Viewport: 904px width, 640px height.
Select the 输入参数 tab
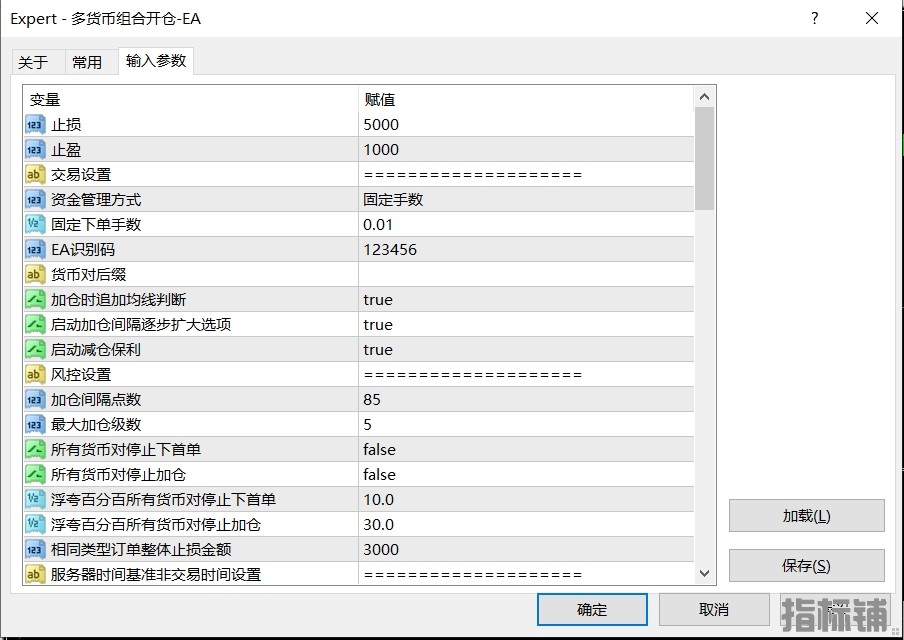point(156,61)
